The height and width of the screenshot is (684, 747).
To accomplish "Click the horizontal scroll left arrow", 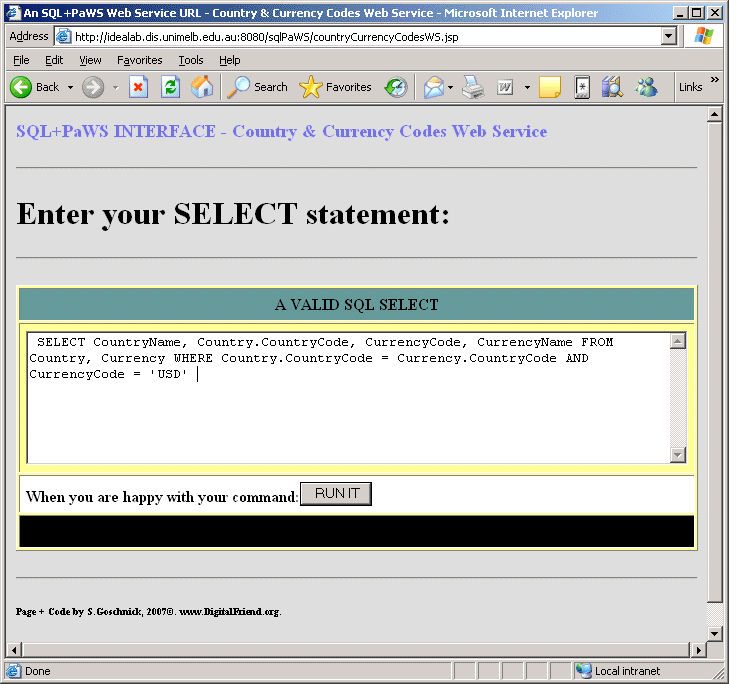I will pyautogui.click(x=14, y=650).
